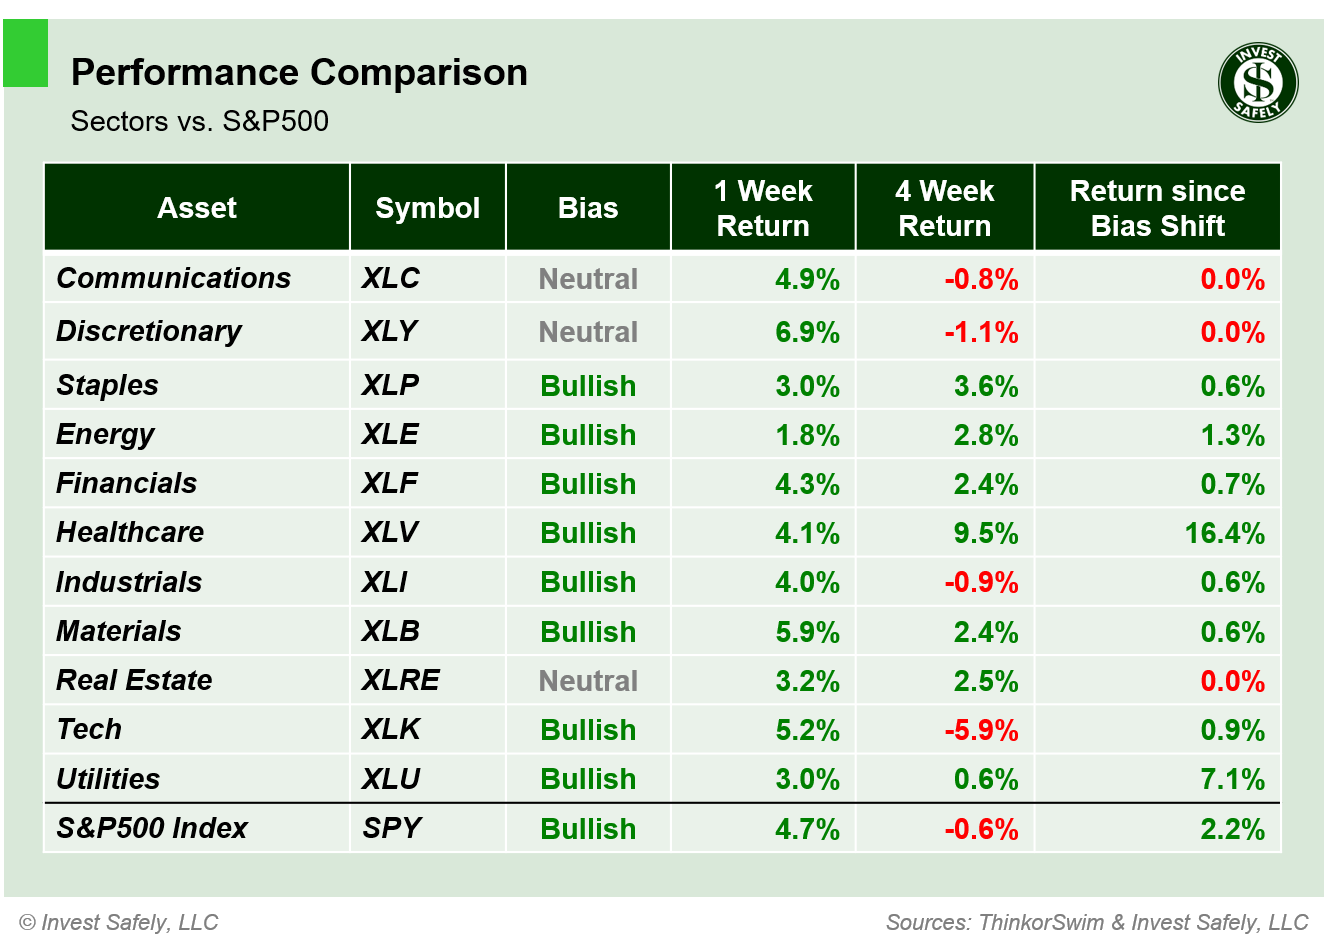1327x949 pixels.
Task: Click the Invest Safely logo icon
Action: coord(1257,83)
